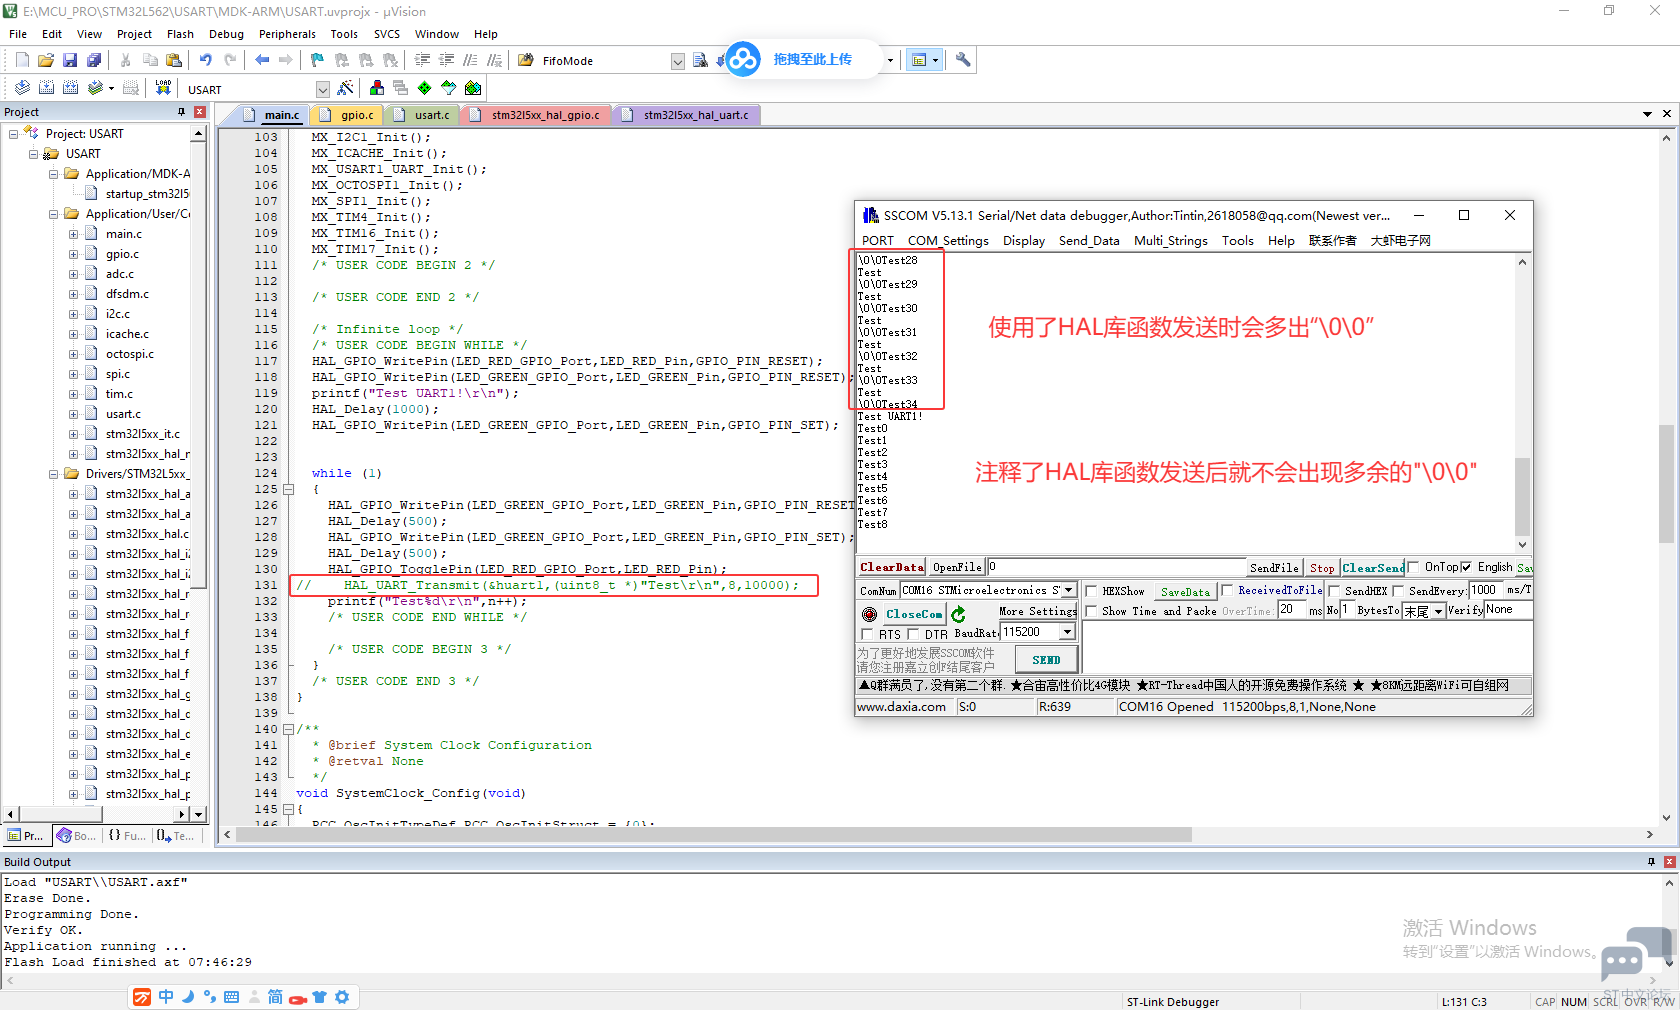This screenshot has height=1010, width=1680.
Task: Pin the Project panel with the pushpin icon
Action: 181,112
